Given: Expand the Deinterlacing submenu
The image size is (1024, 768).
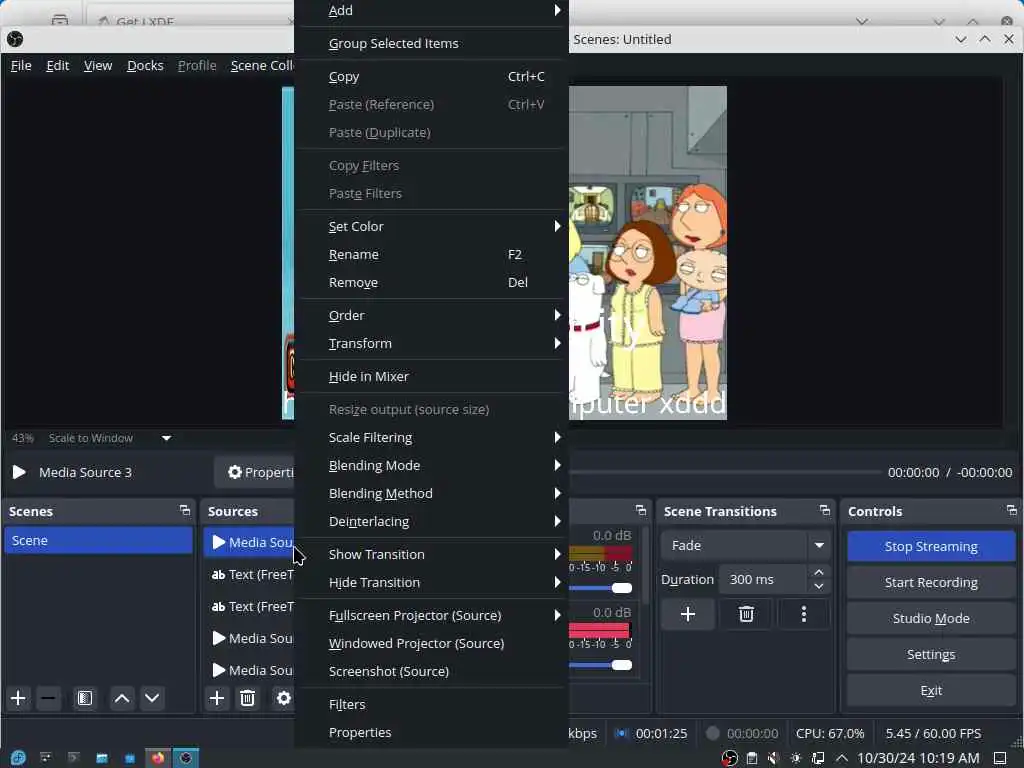Looking at the screenshot, I should (431, 521).
